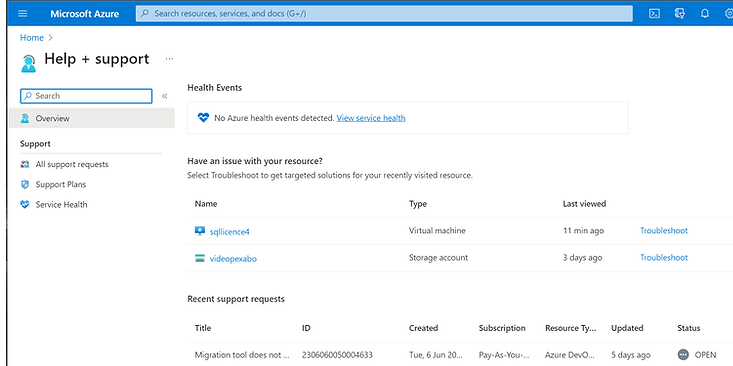Screen dimensions: 733x366
Task: Open Service Health in the sidebar
Action: pyautogui.click(x=61, y=205)
